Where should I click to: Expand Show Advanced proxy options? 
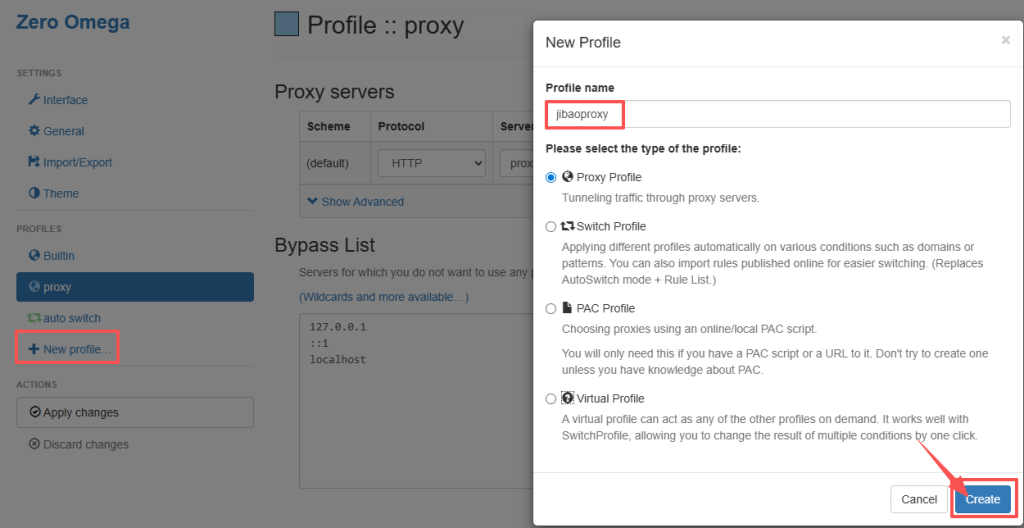(x=355, y=202)
